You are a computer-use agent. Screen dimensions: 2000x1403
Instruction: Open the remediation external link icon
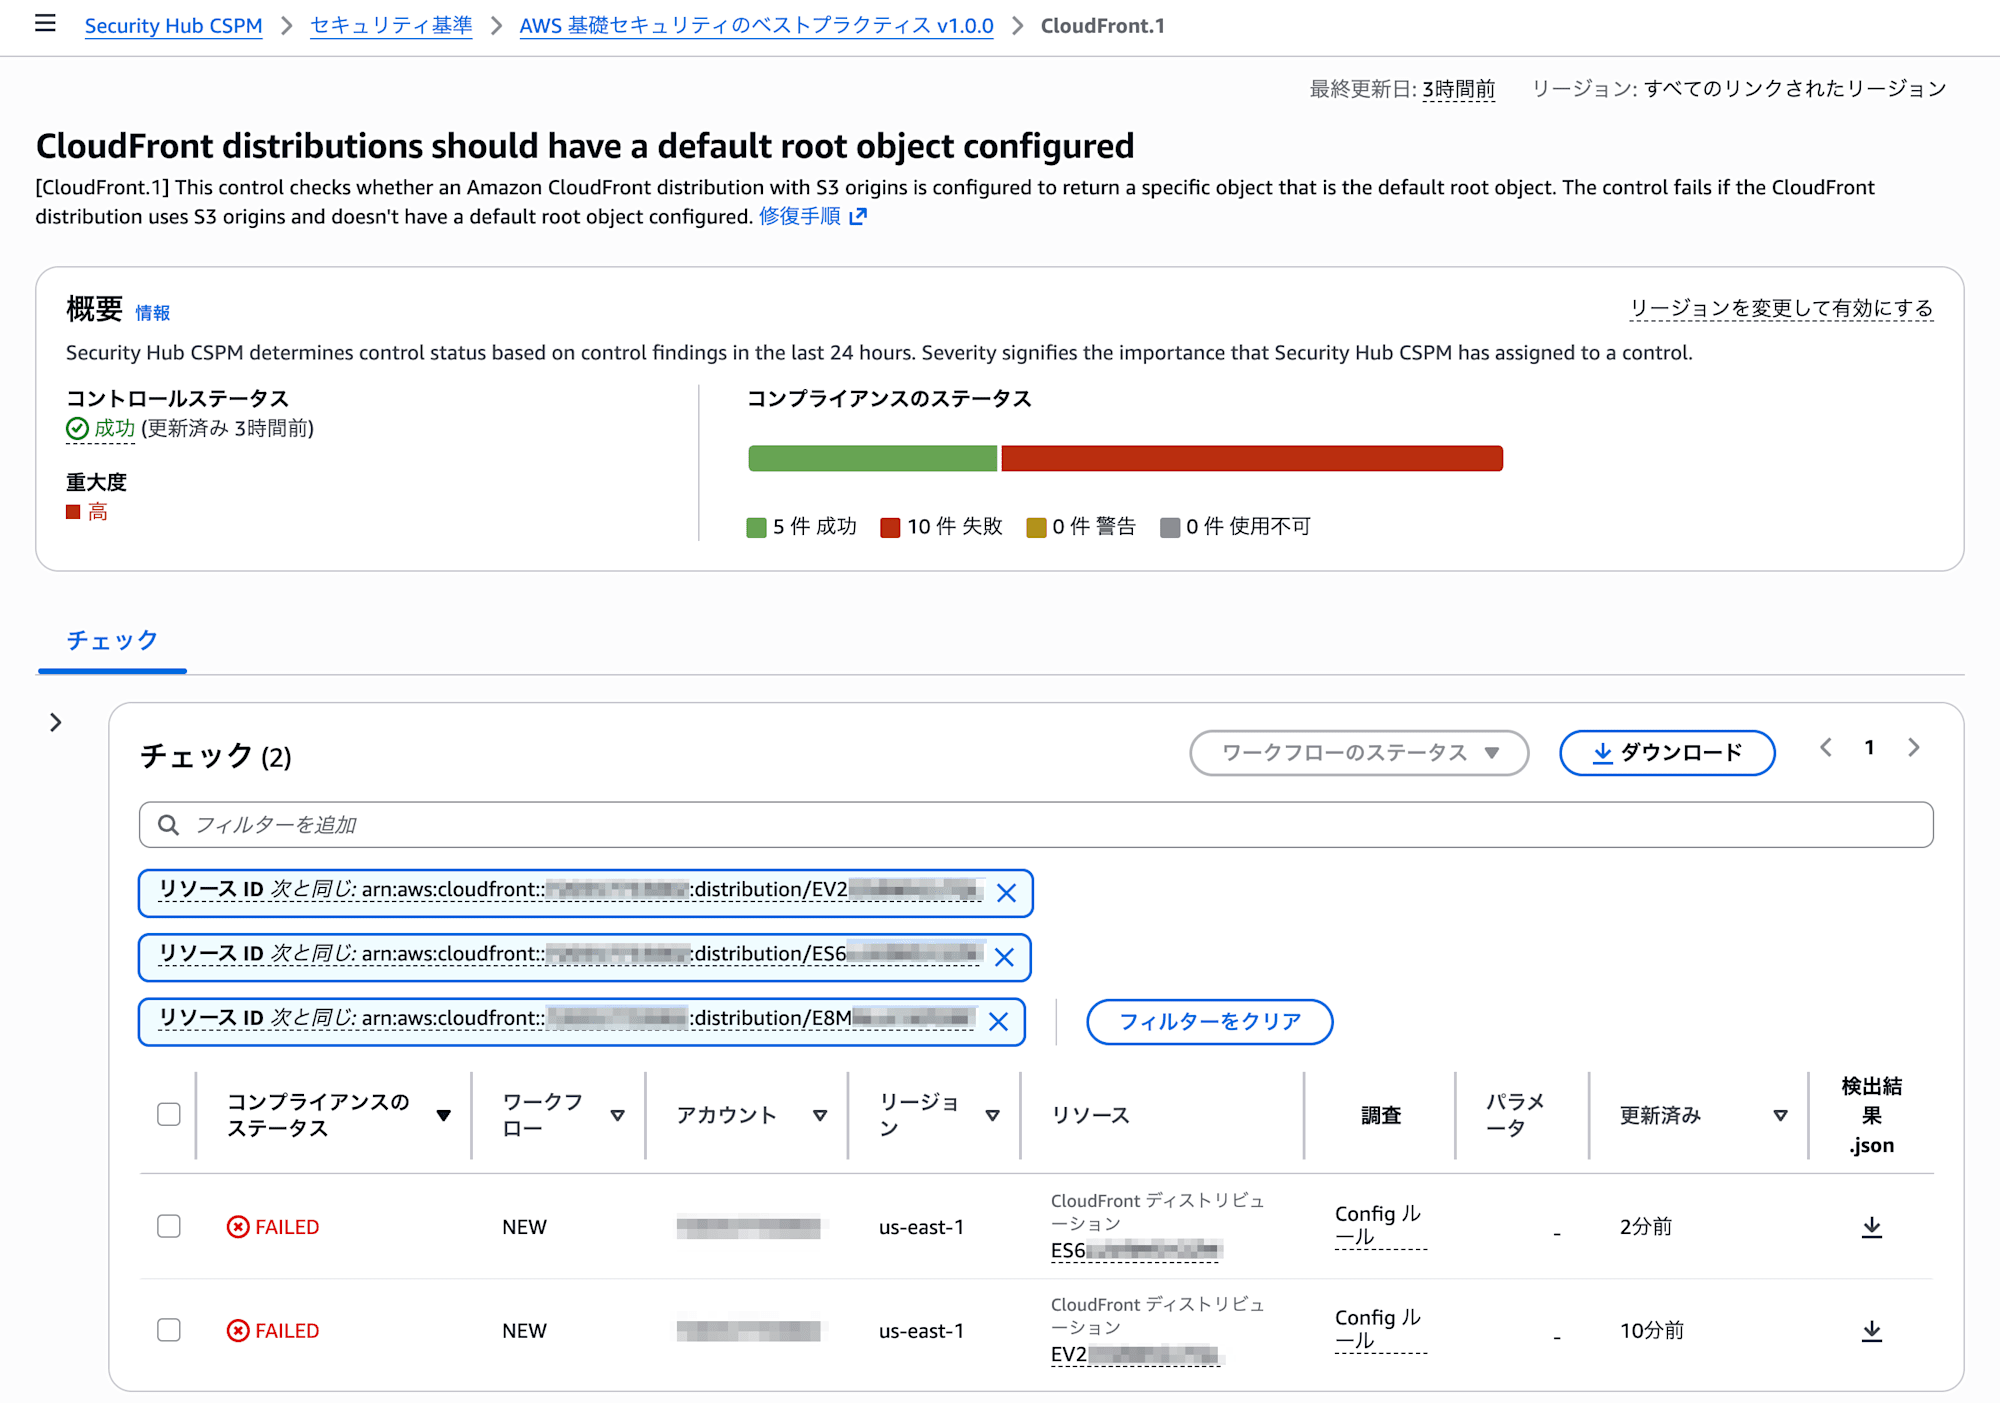pyautogui.click(x=857, y=217)
